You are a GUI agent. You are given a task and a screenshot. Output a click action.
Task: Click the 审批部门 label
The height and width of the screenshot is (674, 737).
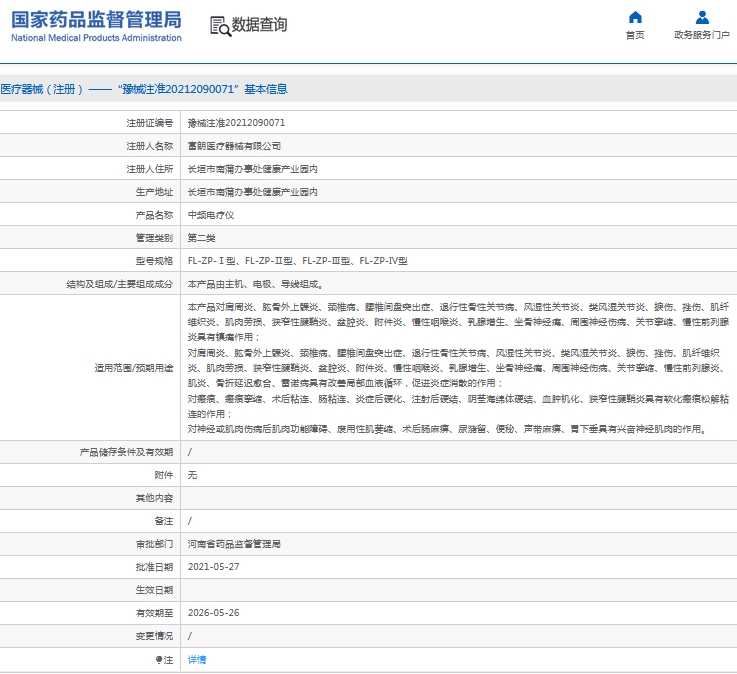[x=154, y=544]
